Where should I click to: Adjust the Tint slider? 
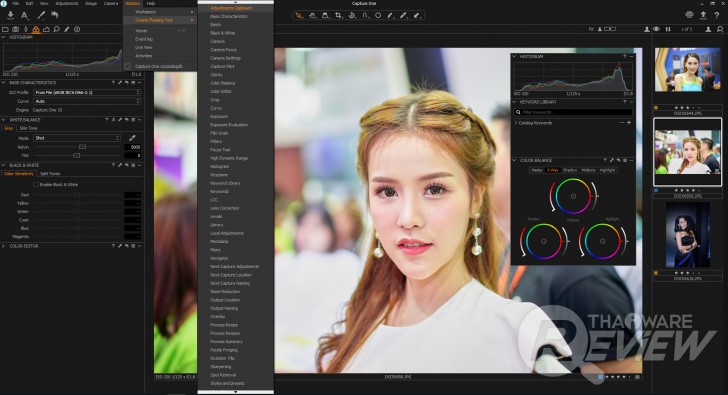point(78,155)
